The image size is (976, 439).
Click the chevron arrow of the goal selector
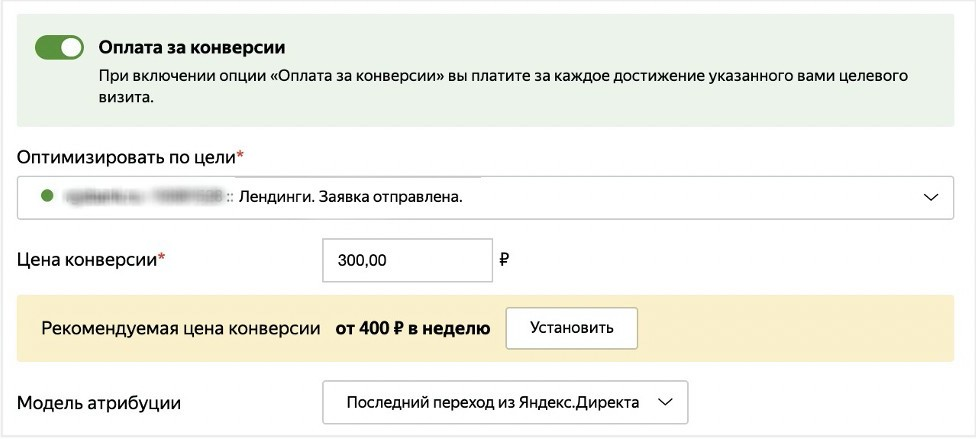point(932,197)
